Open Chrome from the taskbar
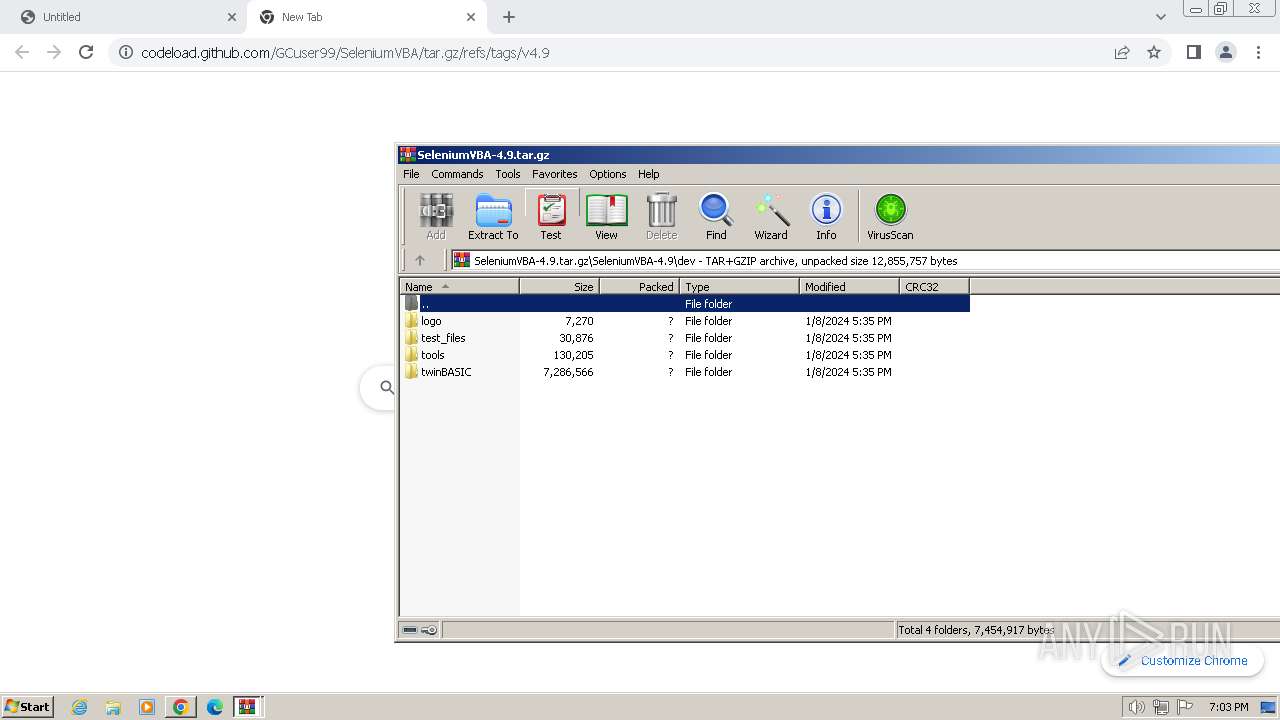Image resolution: width=1280 pixels, height=720 pixels. click(x=180, y=707)
